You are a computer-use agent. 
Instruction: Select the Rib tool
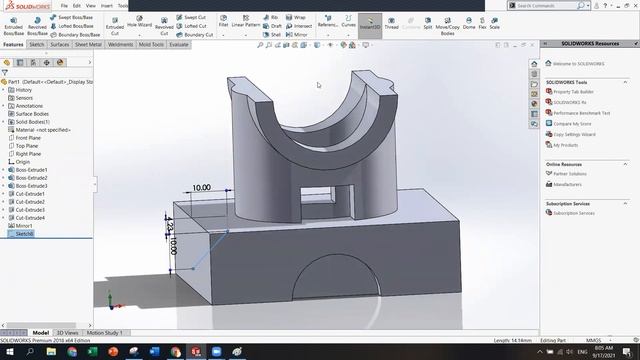271,18
